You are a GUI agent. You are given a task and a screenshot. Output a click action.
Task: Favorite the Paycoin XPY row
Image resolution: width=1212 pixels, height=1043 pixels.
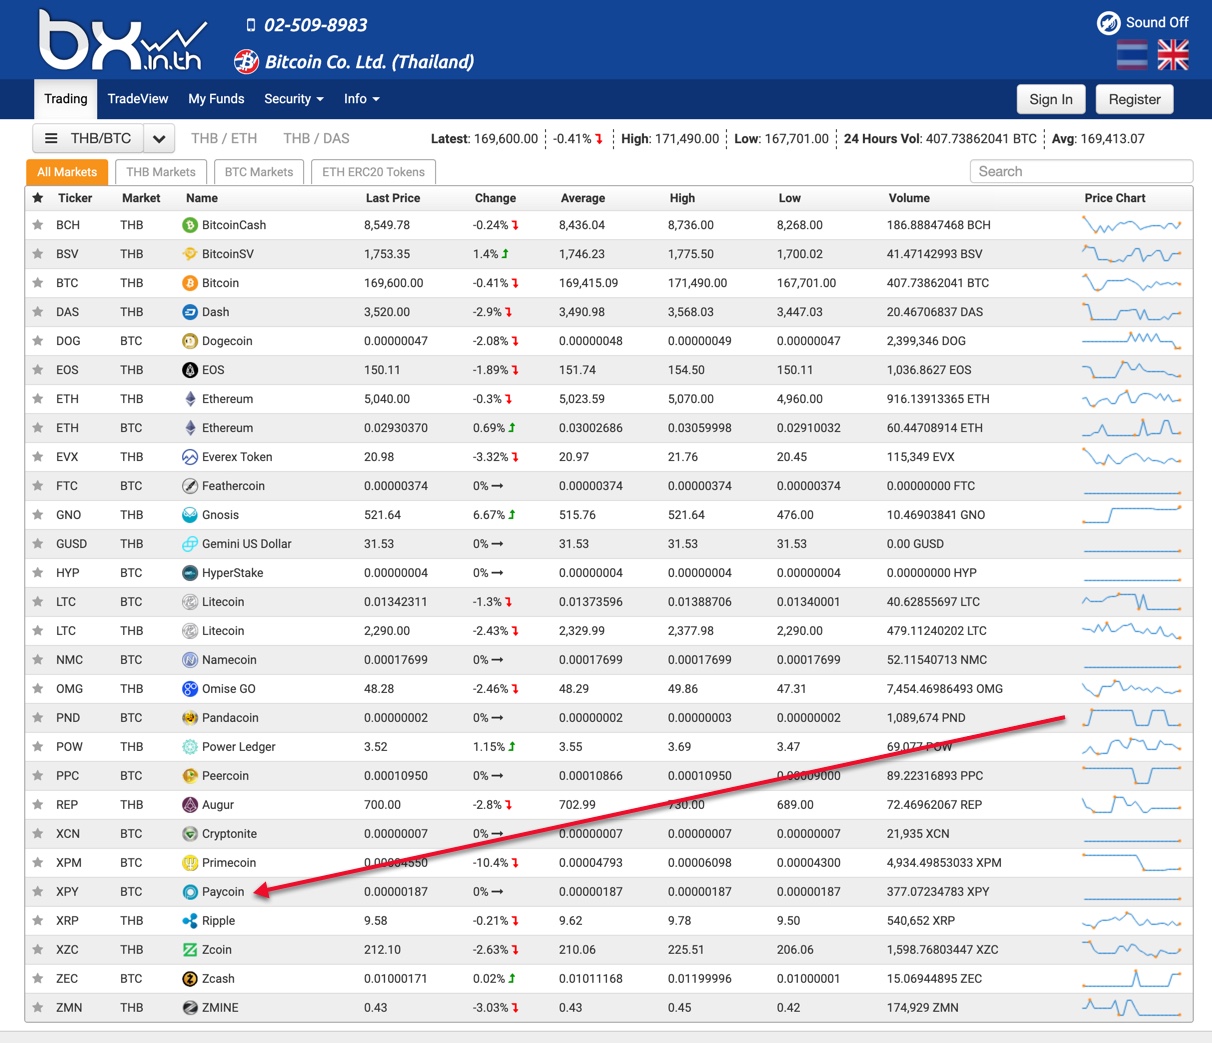tap(38, 892)
